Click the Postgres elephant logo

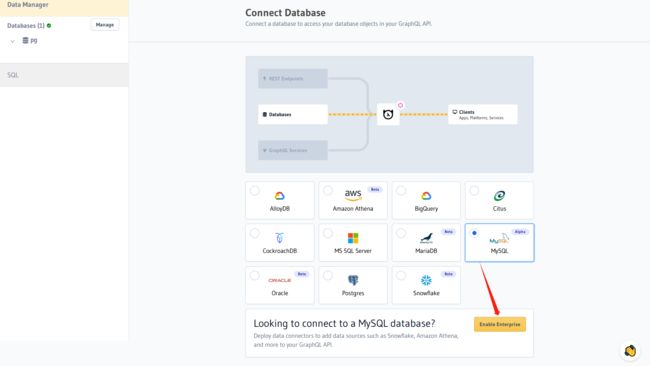click(x=353, y=280)
